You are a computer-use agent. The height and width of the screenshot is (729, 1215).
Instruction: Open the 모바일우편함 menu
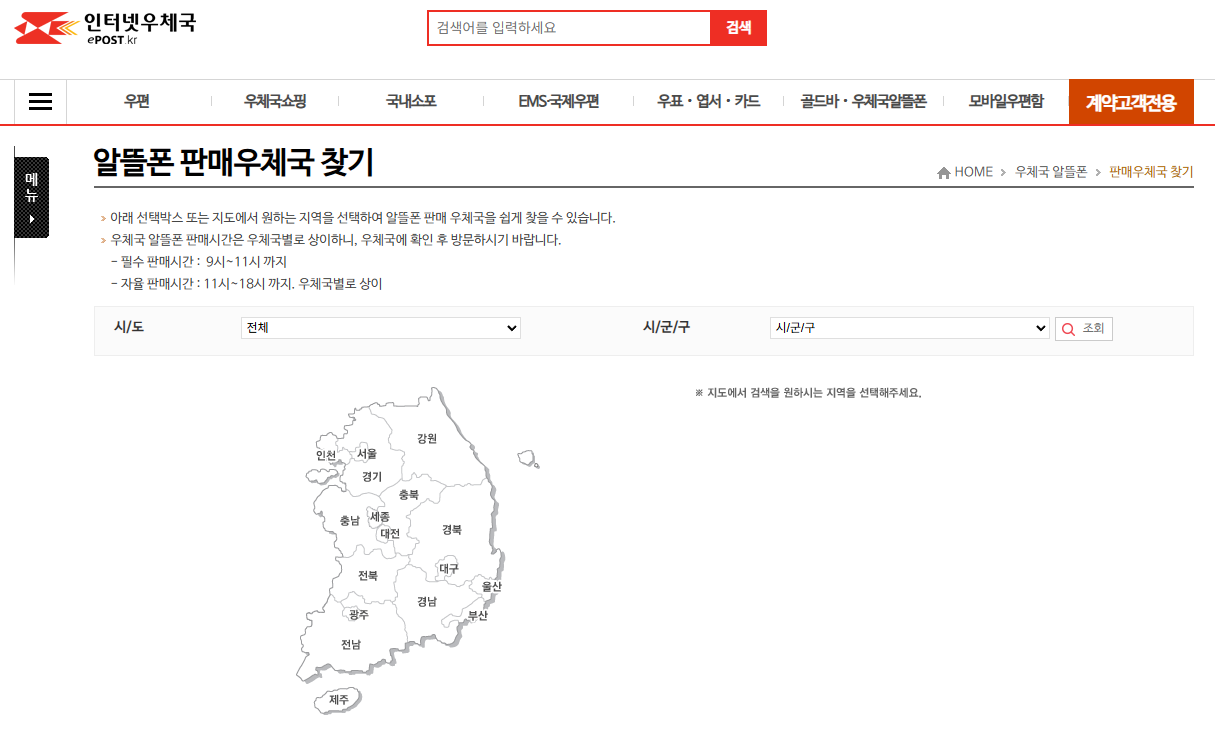click(x=1006, y=101)
